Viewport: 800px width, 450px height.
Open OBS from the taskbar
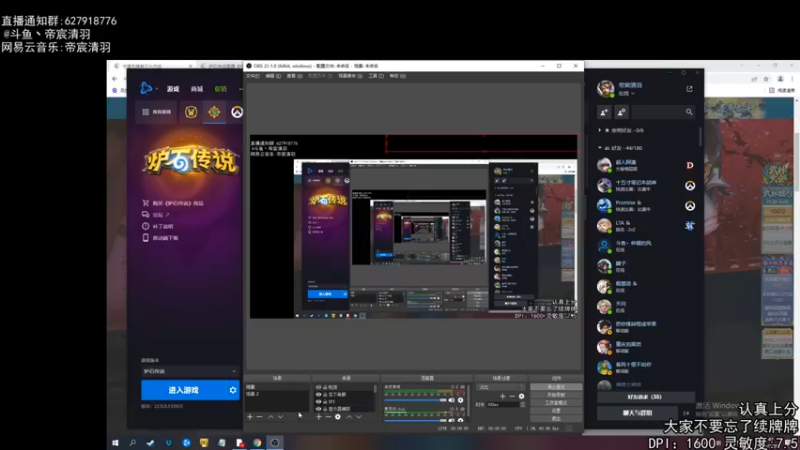(274, 443)
